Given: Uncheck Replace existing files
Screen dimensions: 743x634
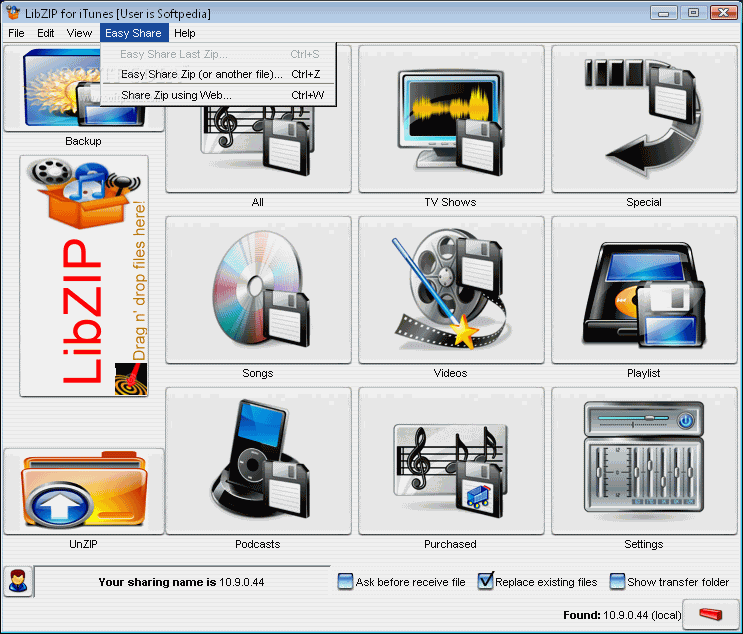Looking at the screenshot, I should [485, 581].
